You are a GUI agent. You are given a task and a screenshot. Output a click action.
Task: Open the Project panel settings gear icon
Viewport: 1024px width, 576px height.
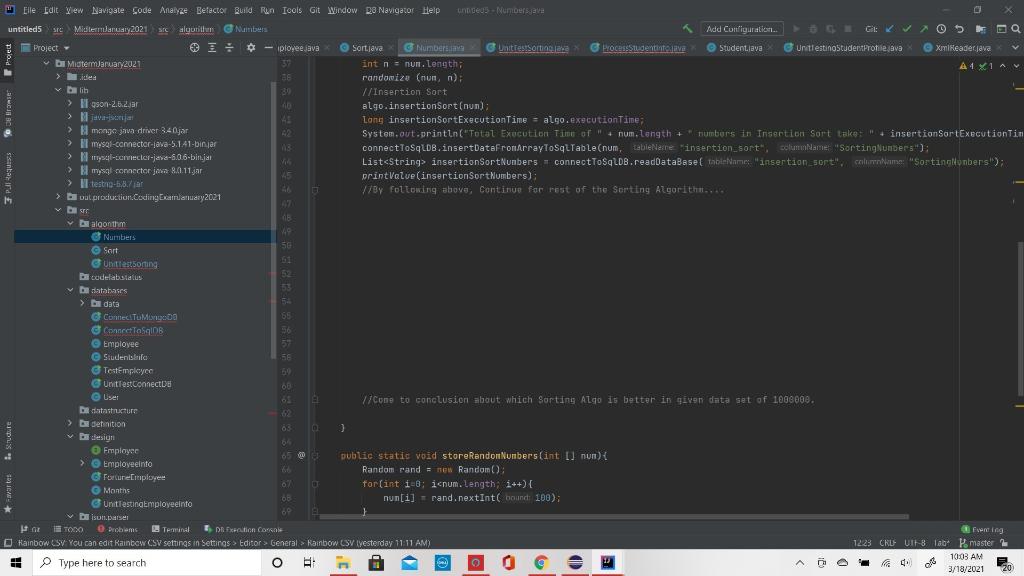coord(251,47)
